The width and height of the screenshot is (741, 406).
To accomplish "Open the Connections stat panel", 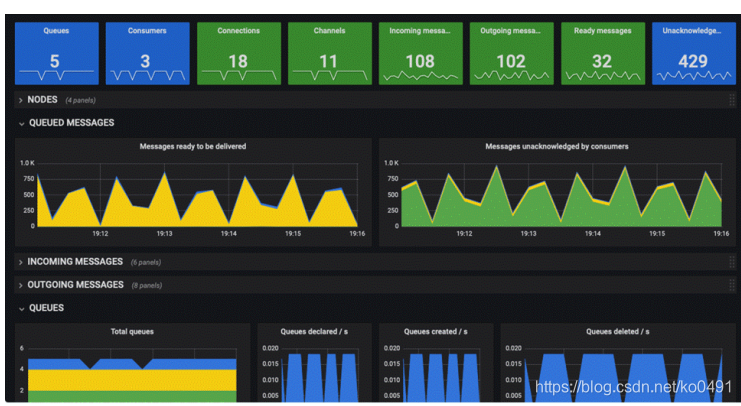I will (239, 53).
